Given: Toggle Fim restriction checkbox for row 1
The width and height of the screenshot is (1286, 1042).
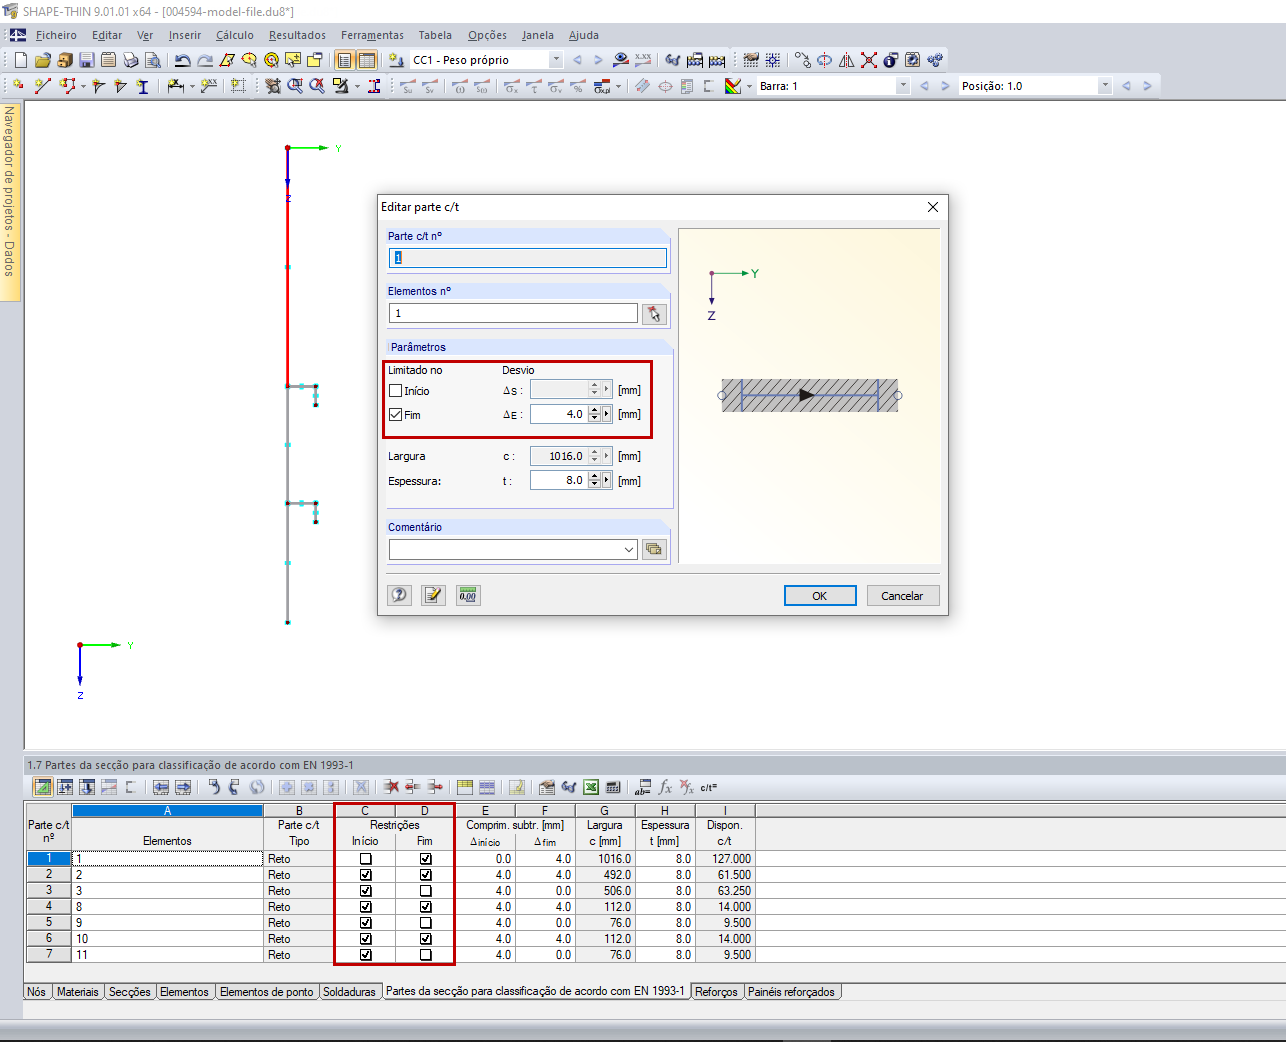Looking at the screenshot, I should [425, 859].
